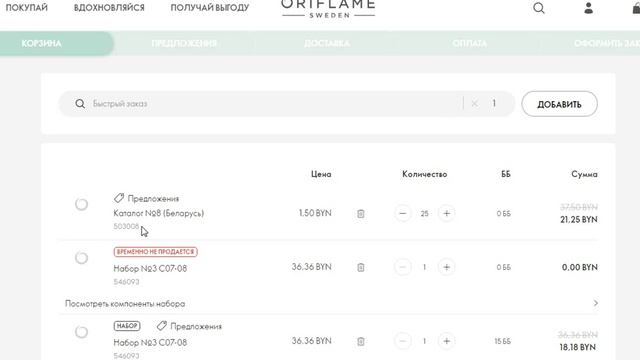640x360 pixels.
Task: Delete Каталог №8 (Беларусь) with trash icon
Action: pos(360,213)
